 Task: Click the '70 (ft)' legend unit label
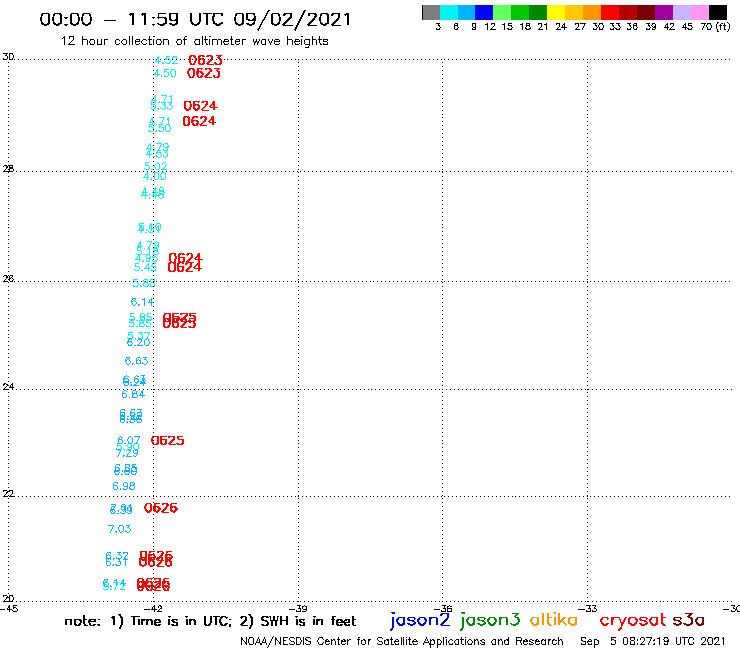tap(715, 27)
